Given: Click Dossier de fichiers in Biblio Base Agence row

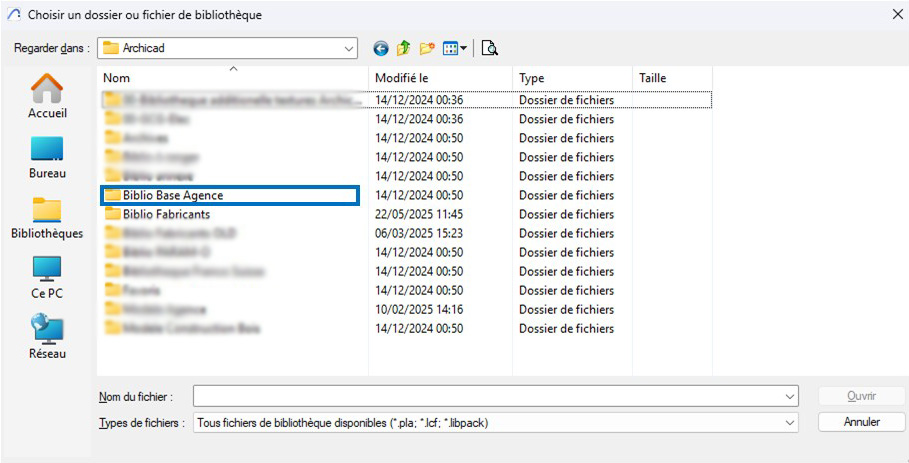Looking at the screenshot, I should pyautogui.click(x=566, y=195).
